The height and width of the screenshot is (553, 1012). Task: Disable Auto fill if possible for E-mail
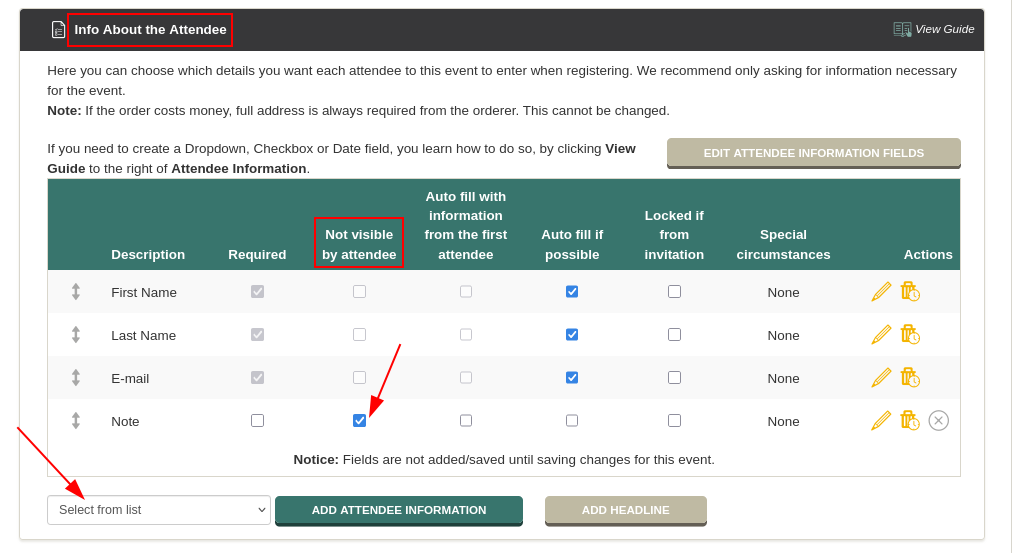pyautogui.click(x=572, y=377)
